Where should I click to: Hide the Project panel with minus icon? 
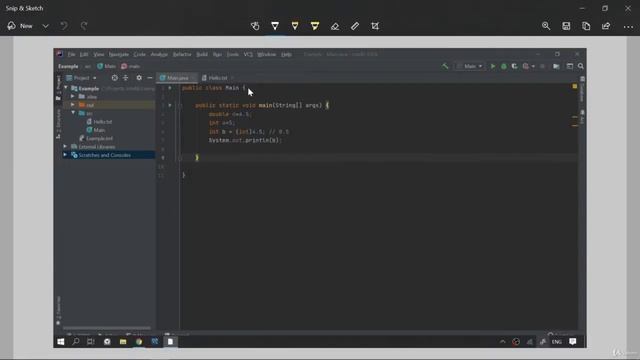(x=150, y=78)
